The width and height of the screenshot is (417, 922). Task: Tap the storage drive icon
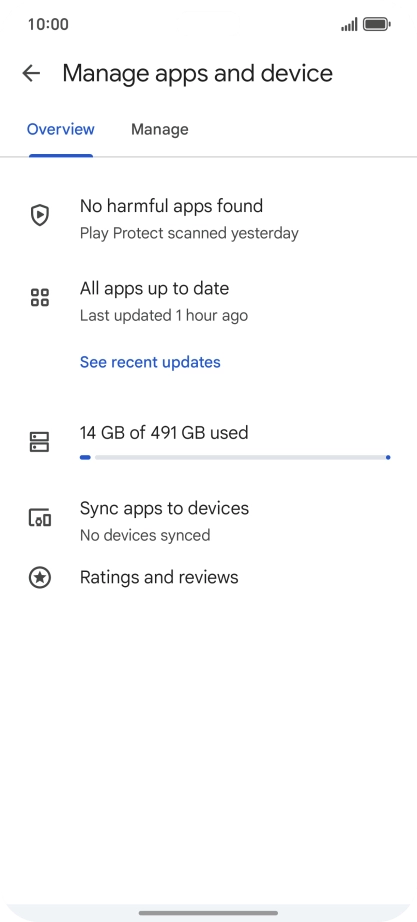(39, 442)
